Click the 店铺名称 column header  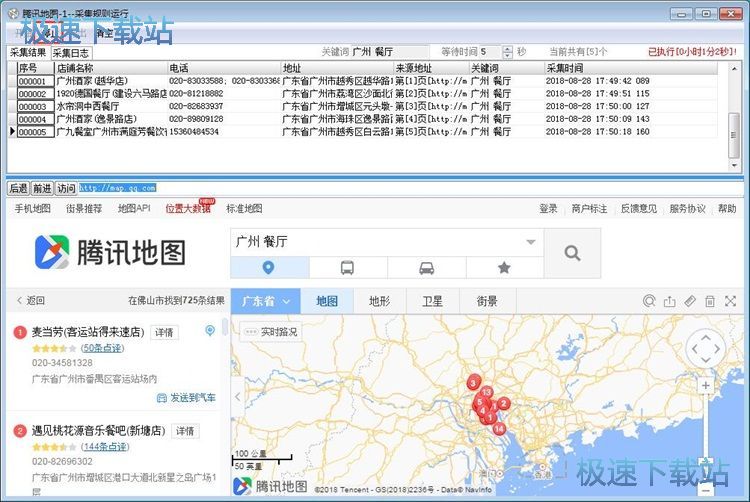pos(111,68)
